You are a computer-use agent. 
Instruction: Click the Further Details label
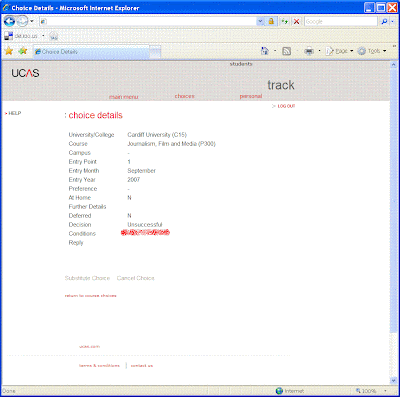pyautogui.click(x=87, y=207)
